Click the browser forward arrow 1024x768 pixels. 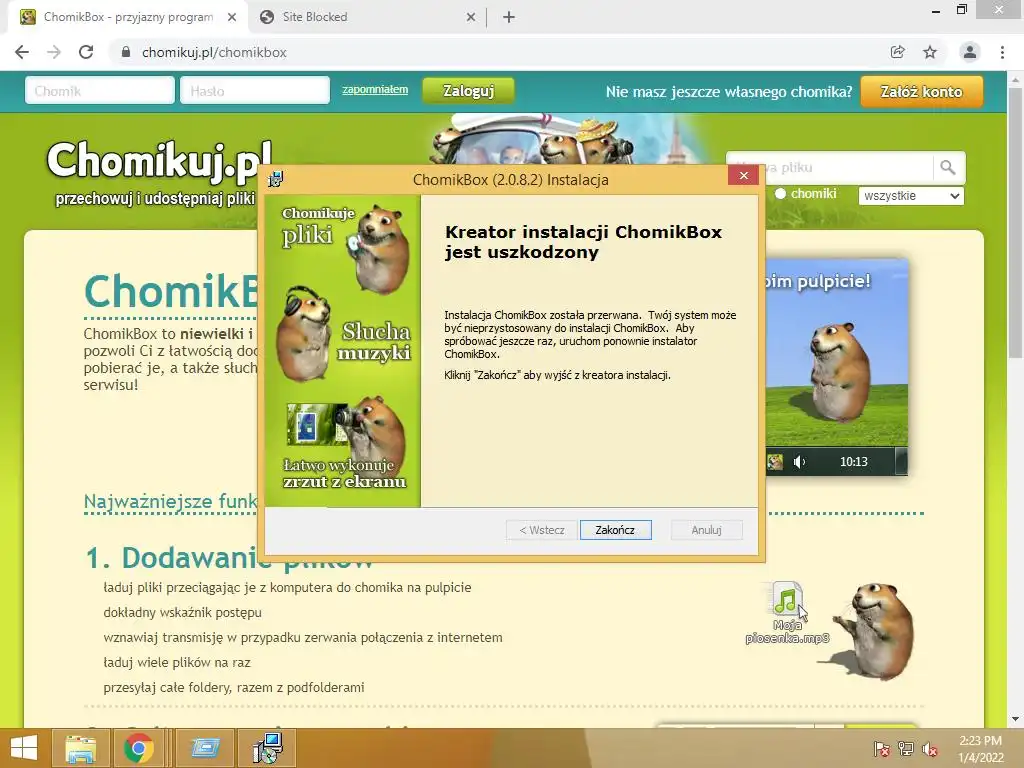coord(54,52)
